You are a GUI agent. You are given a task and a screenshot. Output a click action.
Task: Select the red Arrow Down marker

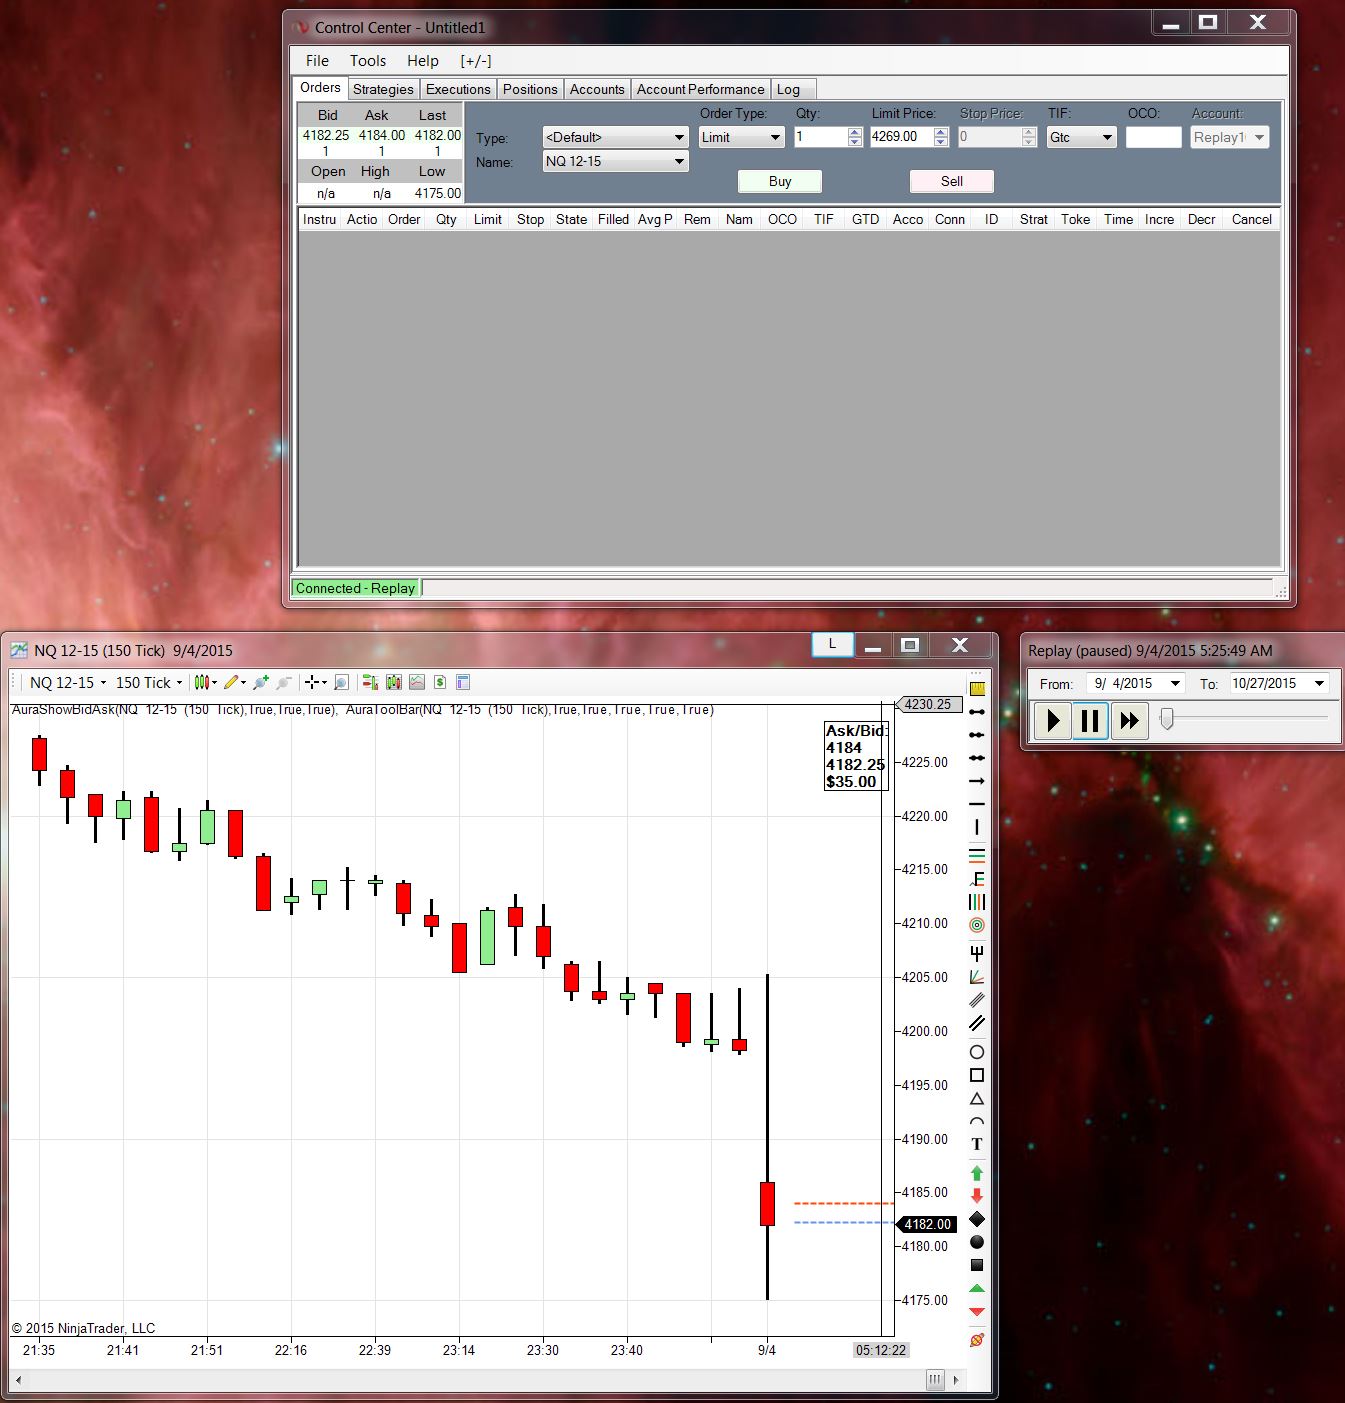click(977, 1196)
